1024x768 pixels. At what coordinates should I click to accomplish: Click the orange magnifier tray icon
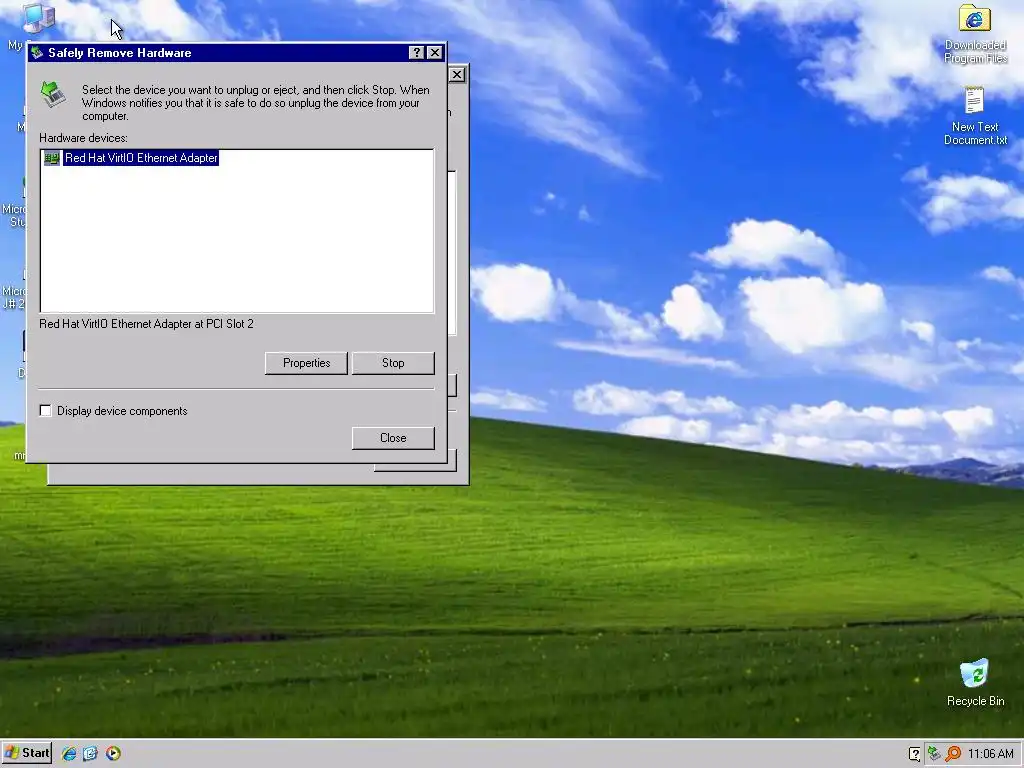coord(953,754)
